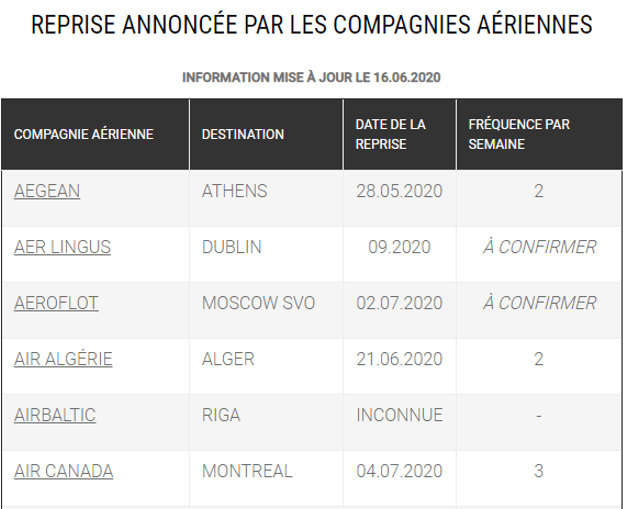Select the RIGA destination cell
Viewport: 623px width, 509px height.
(x=266, y=423)
